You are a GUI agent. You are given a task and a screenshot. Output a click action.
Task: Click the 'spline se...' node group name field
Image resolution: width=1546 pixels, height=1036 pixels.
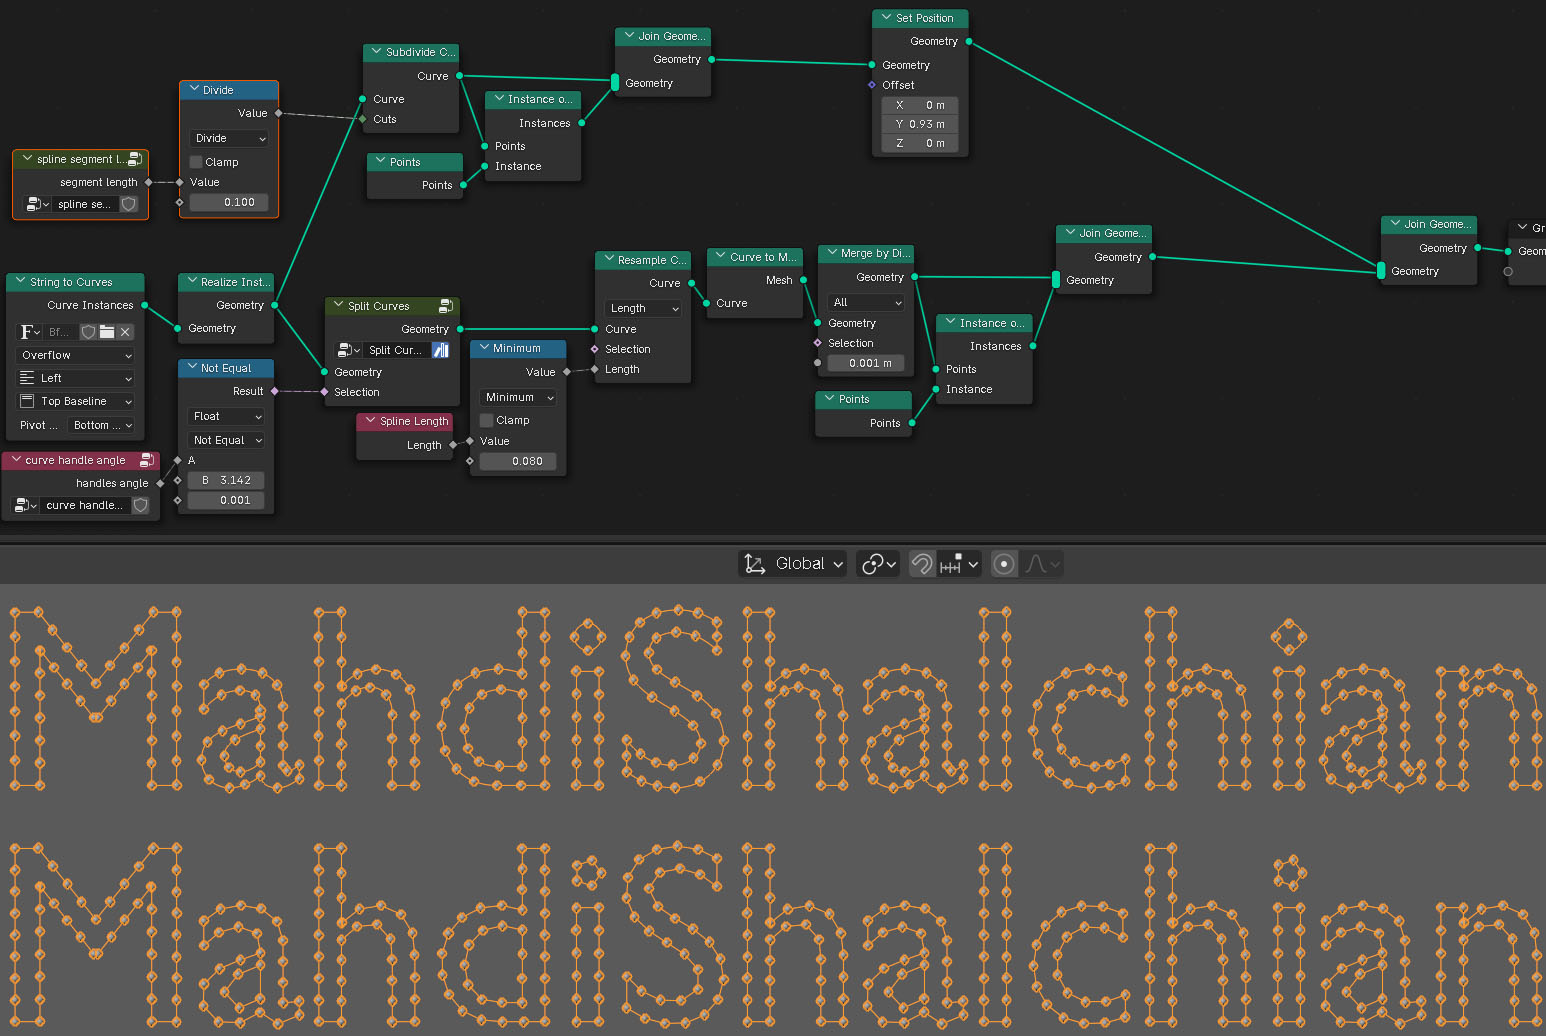pyautogui.click(x=86, y=204)
